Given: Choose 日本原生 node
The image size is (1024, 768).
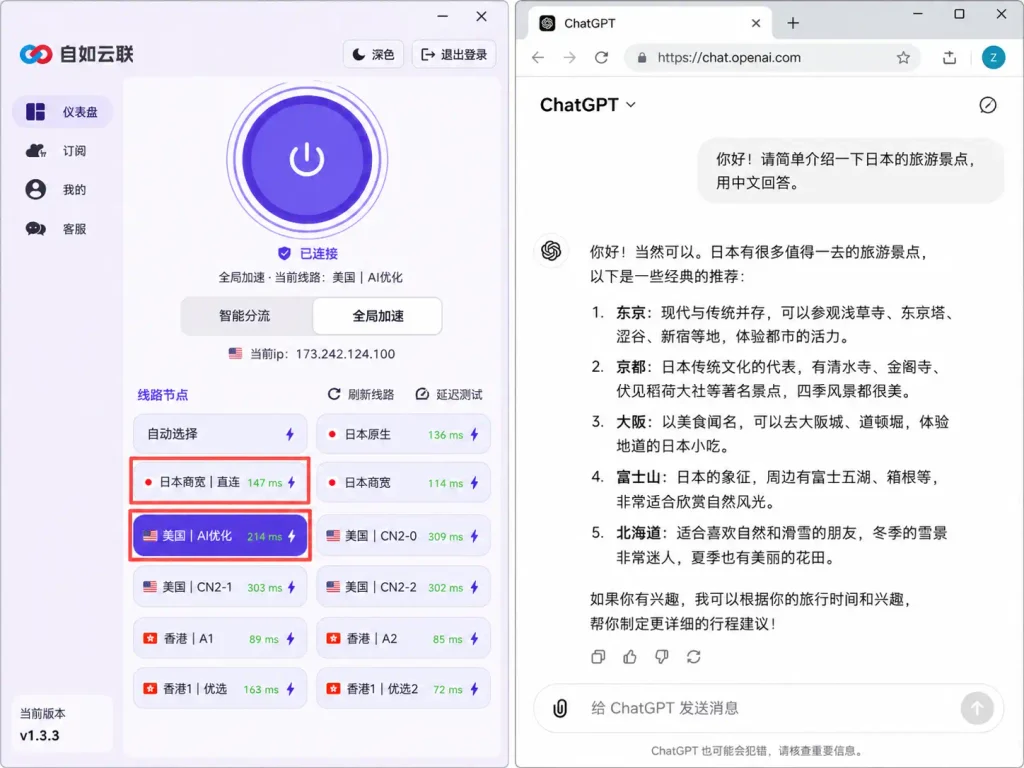Looking at the screenshot, I should (404, 434).
